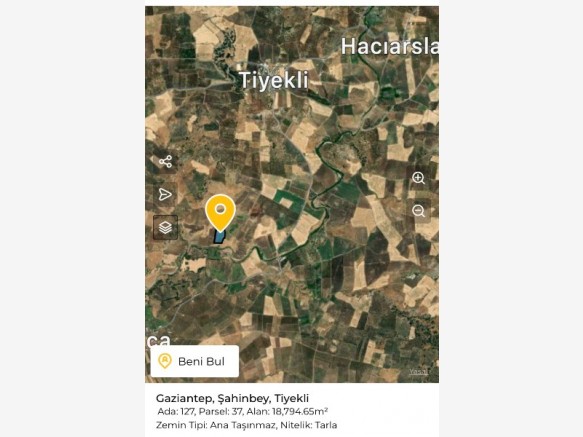Viewport: 583px width, 437px height.
Task: Click the Tiyekli village label
Action: point(274,80)
